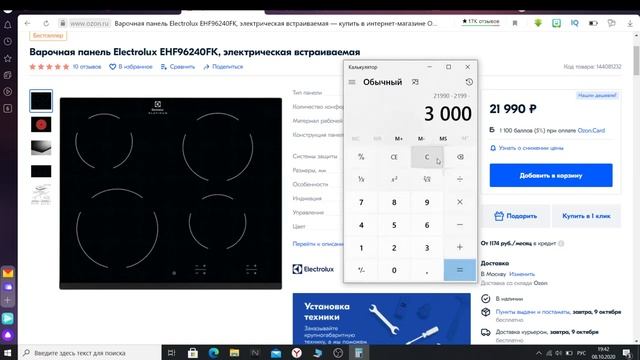Click the M- memory subtract key
The width and height of the screenshot is (640, 360).
[x=421, y=139]
